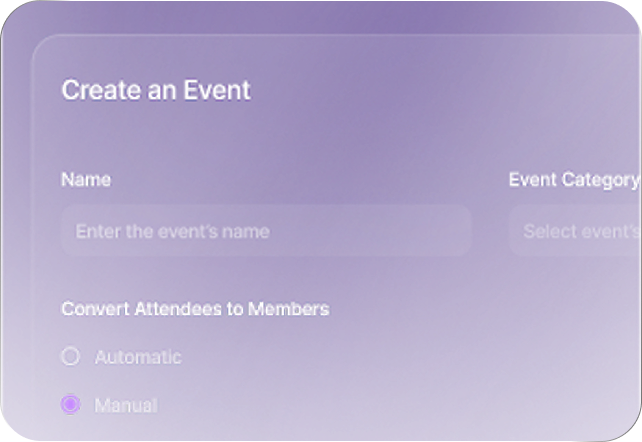Click the Name field label

pyautogui.click(x=86, y=179)
